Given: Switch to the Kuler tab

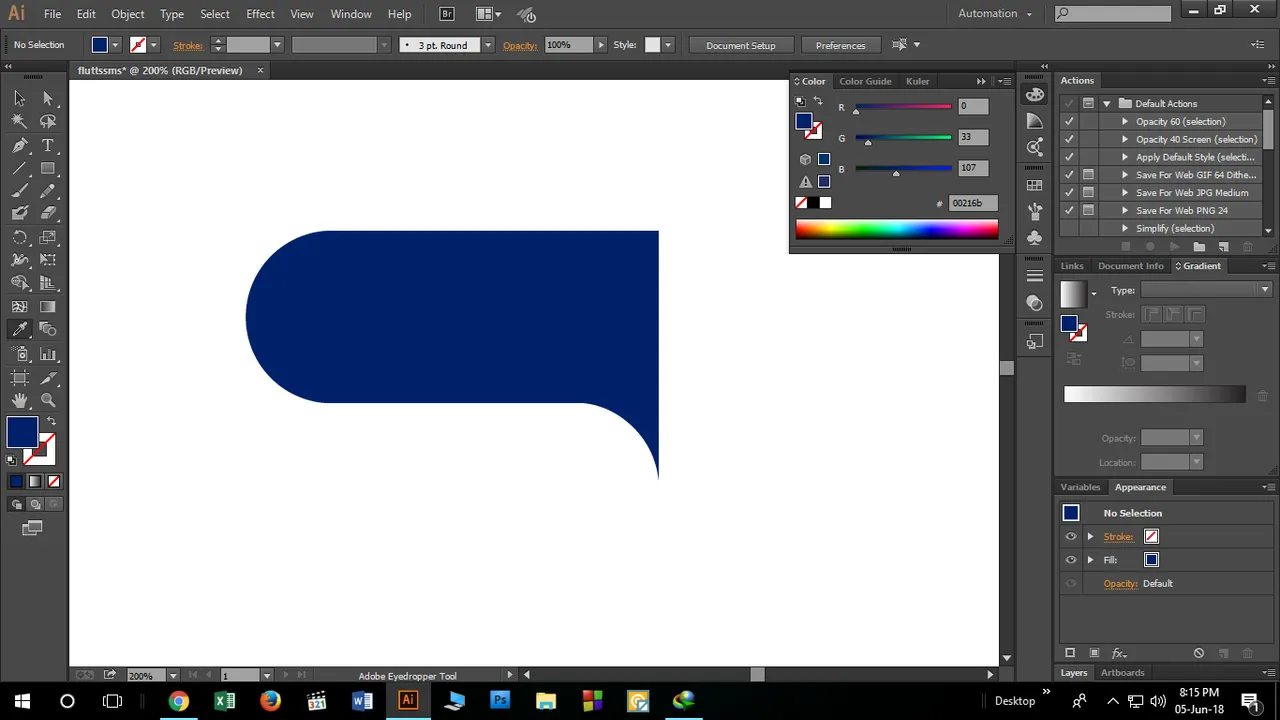Looking at the screenshot, I should [x=917, y=81].
